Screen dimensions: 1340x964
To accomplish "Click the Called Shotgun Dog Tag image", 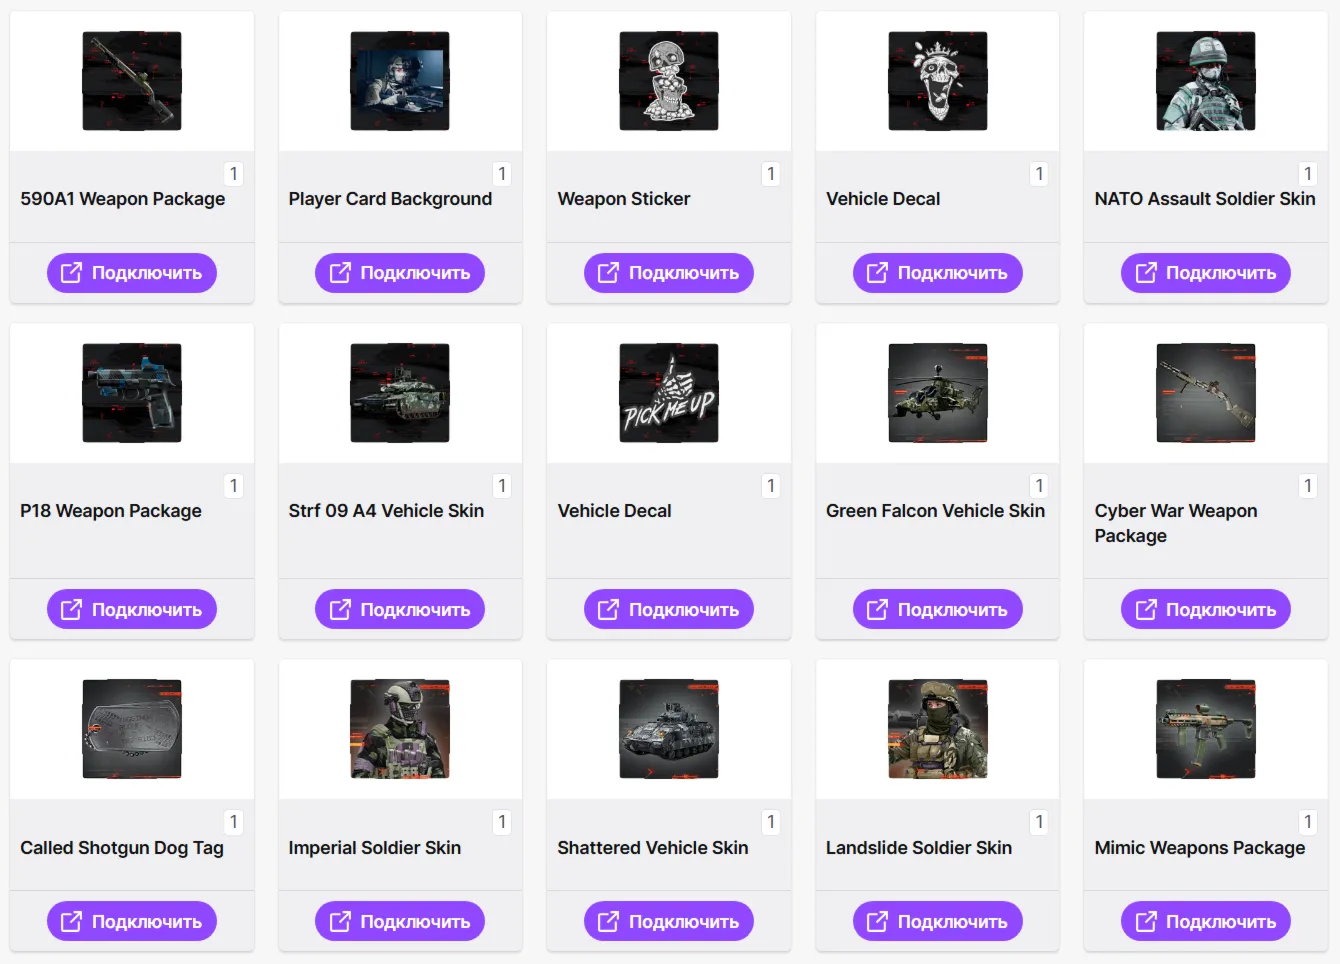I will (132, 729).
